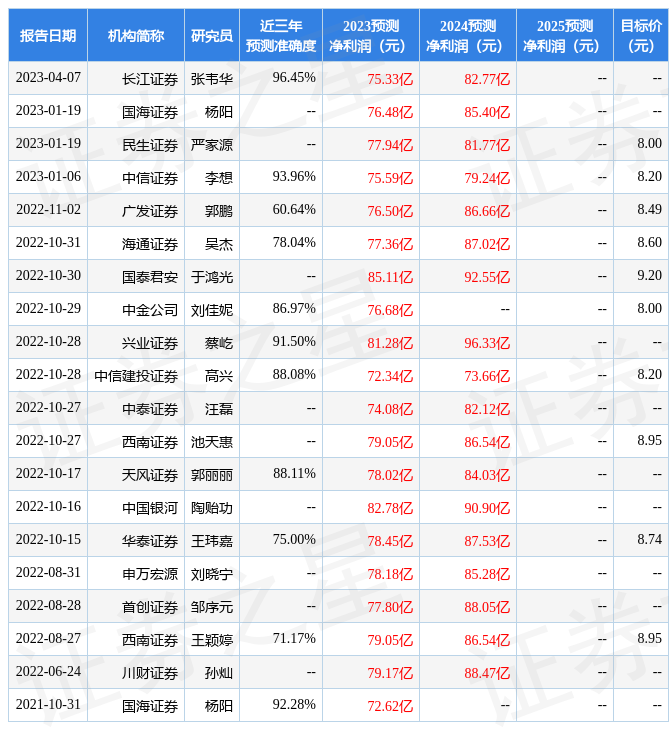669x730 pixels.
Task: Click 75.33亿 profit forecast
Action: tap(390, 79)
